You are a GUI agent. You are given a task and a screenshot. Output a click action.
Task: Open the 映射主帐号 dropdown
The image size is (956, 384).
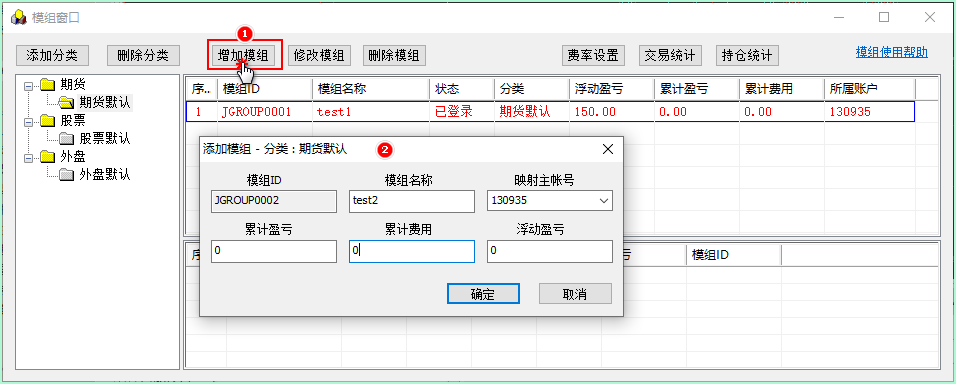(x=550, y=201)
